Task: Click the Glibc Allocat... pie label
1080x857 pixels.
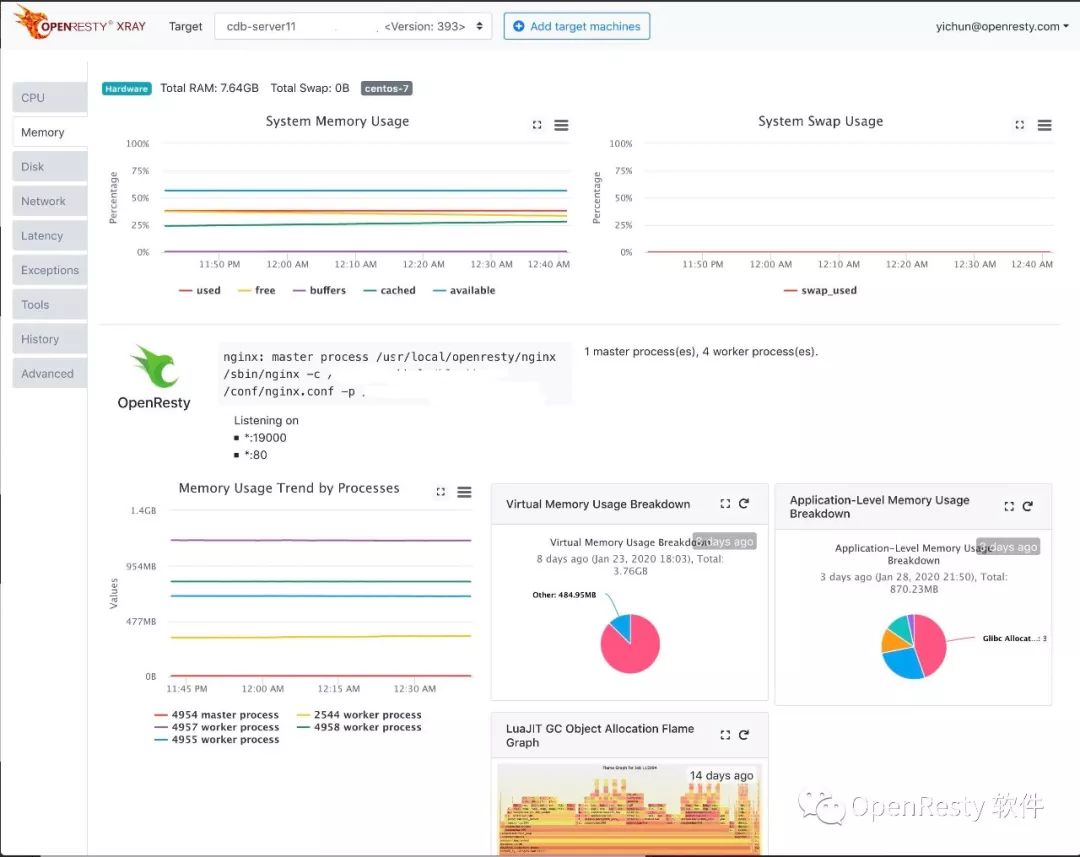Action: pyautogui.click(x=1014, y=639)
